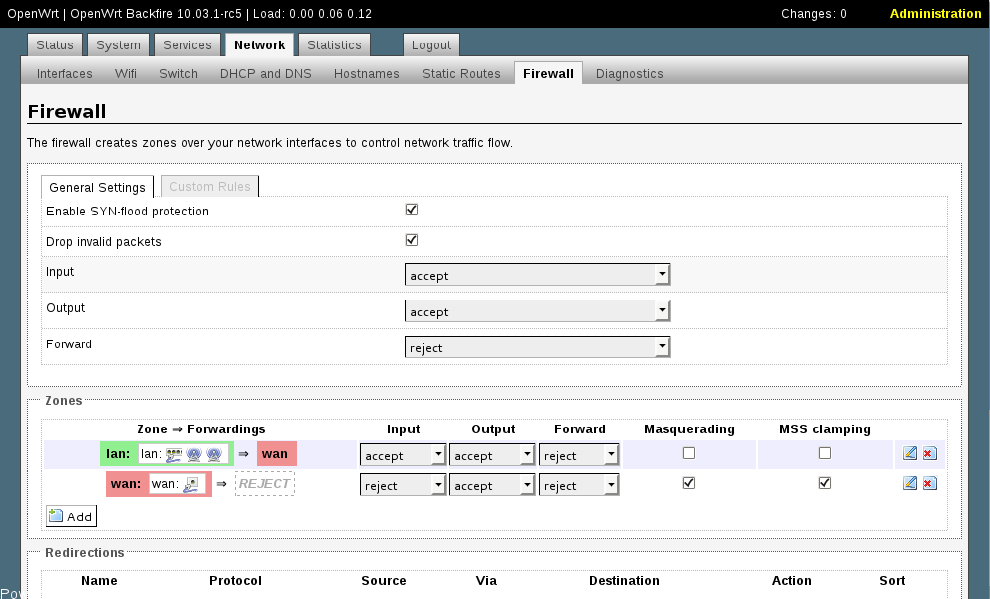The height and width of the screenshot is (599, 990).
Task: Click the delete icon for wan zone
Action: pos(929,483)
